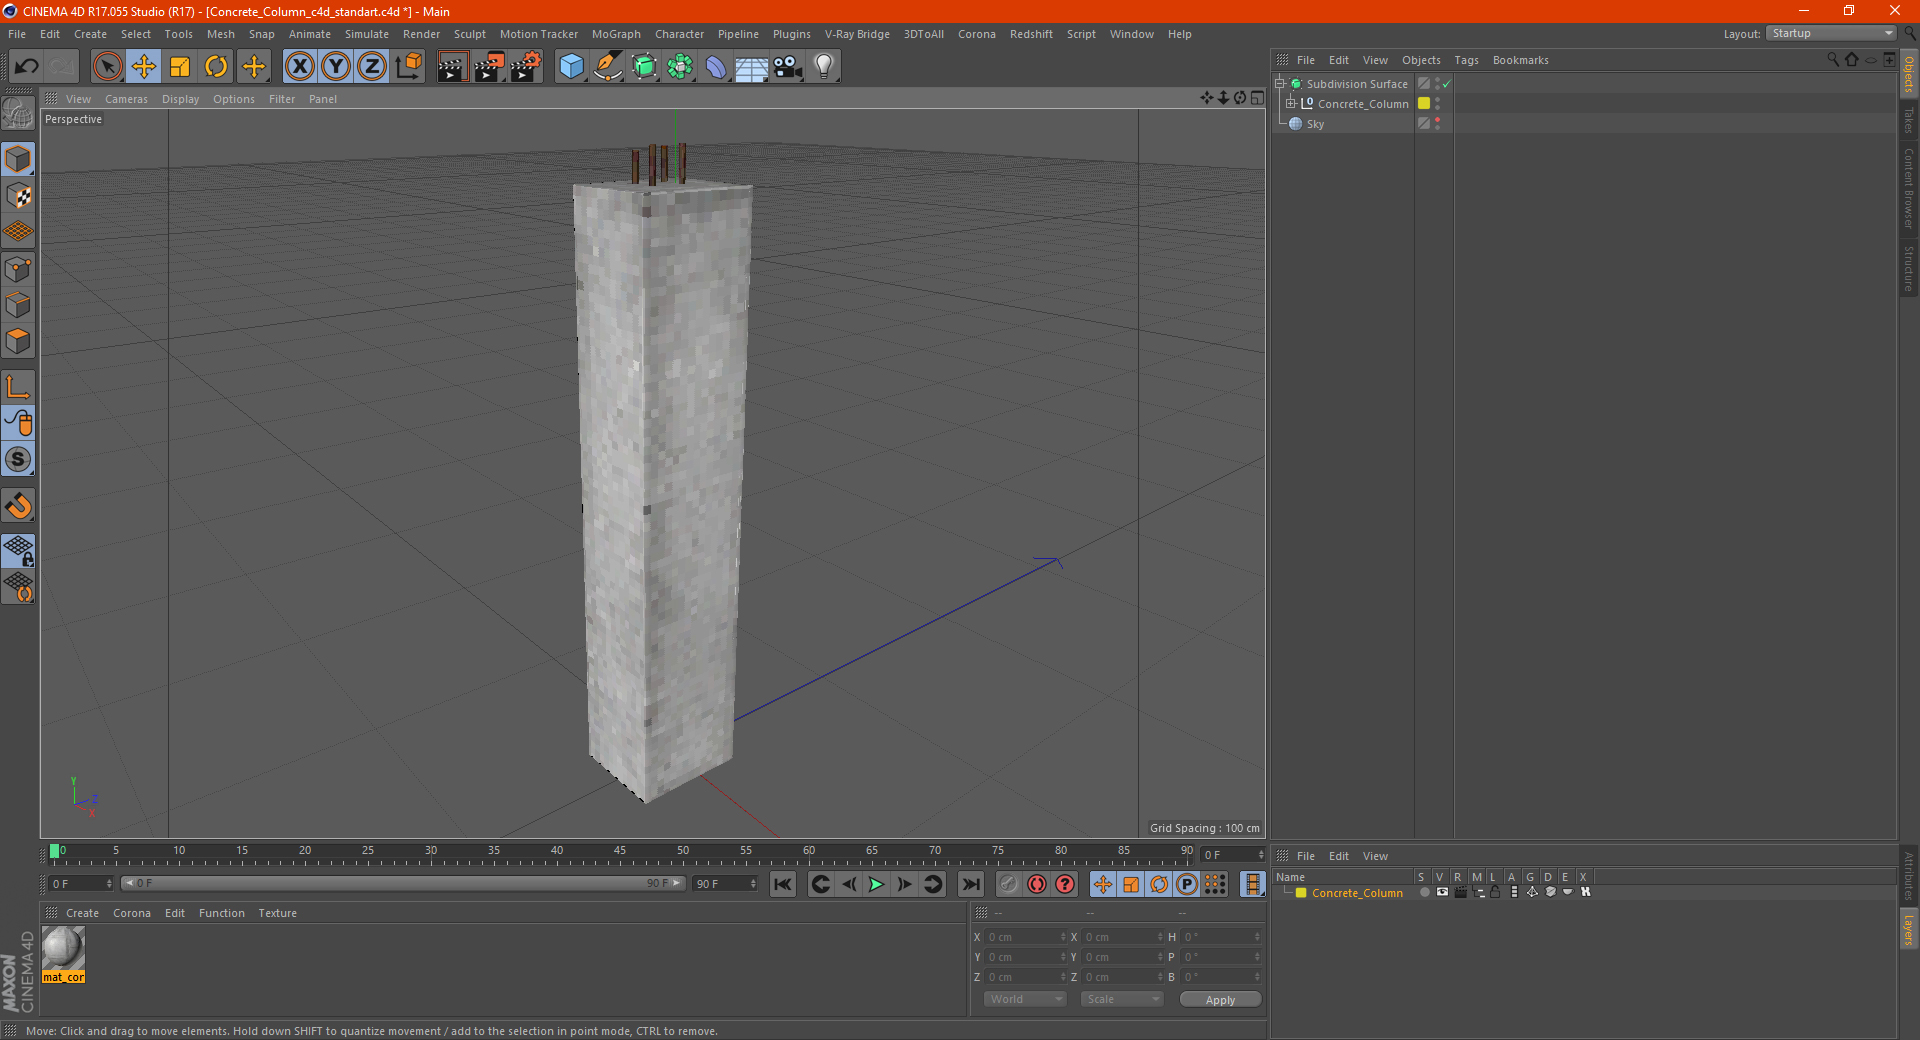Image resolution: width=1920 pixels, height=1040 pixels.
Task: Activate the Rotate tool
Action: [216, 67]
